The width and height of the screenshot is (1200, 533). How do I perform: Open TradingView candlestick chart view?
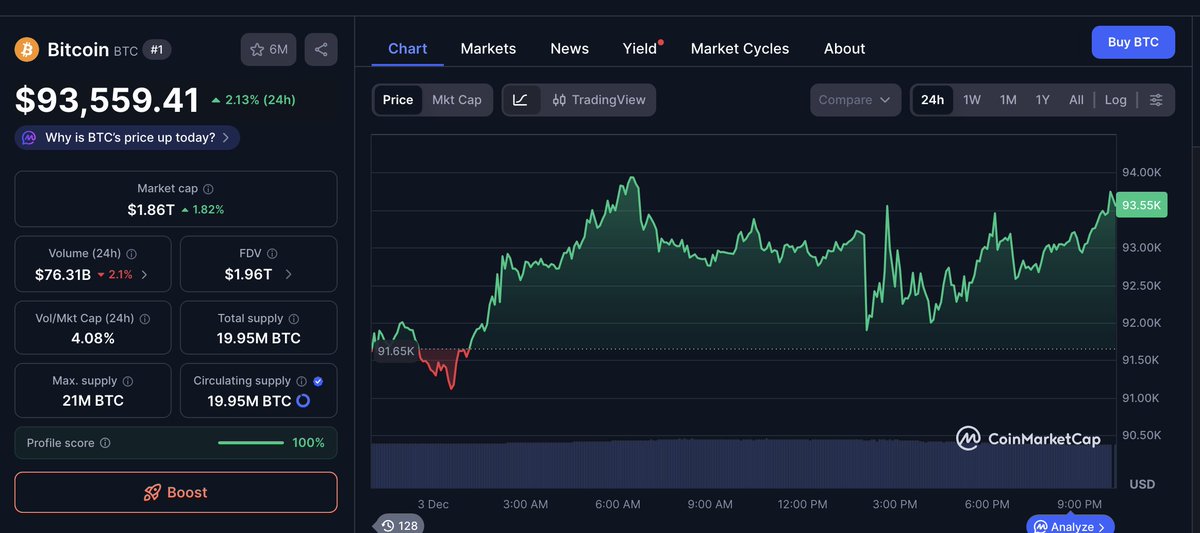(599, 100)
